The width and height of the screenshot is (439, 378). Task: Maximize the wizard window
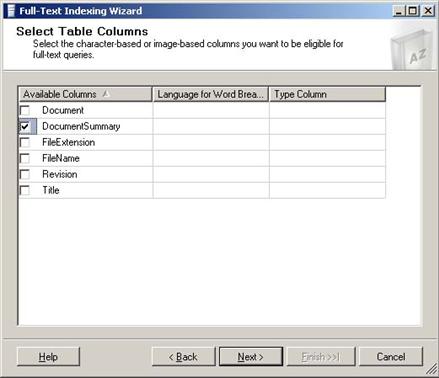(x=413, y=11)
